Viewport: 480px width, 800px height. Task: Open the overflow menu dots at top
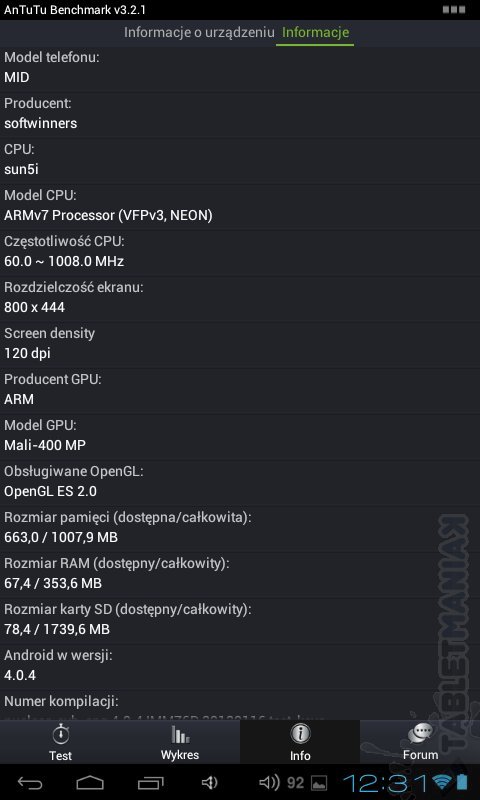point(453,10)
